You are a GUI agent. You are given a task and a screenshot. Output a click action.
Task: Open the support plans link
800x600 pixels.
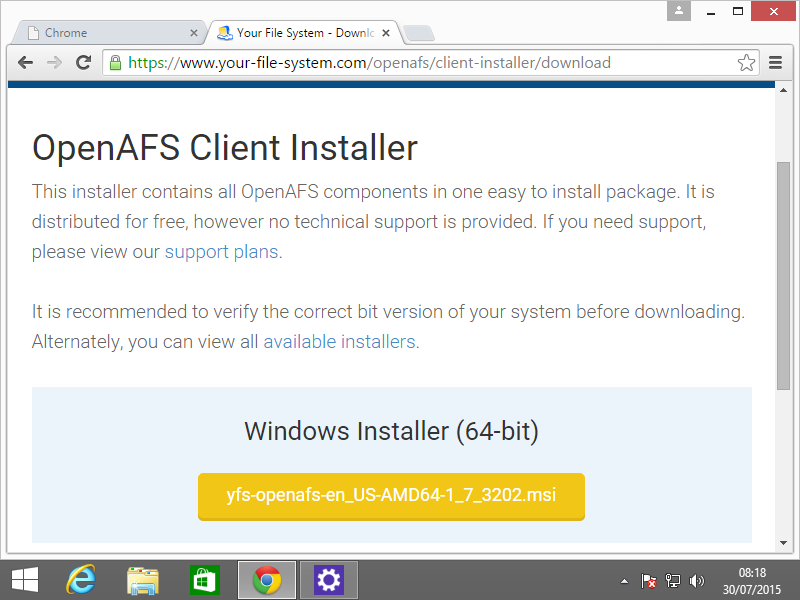tap(221, 252)
